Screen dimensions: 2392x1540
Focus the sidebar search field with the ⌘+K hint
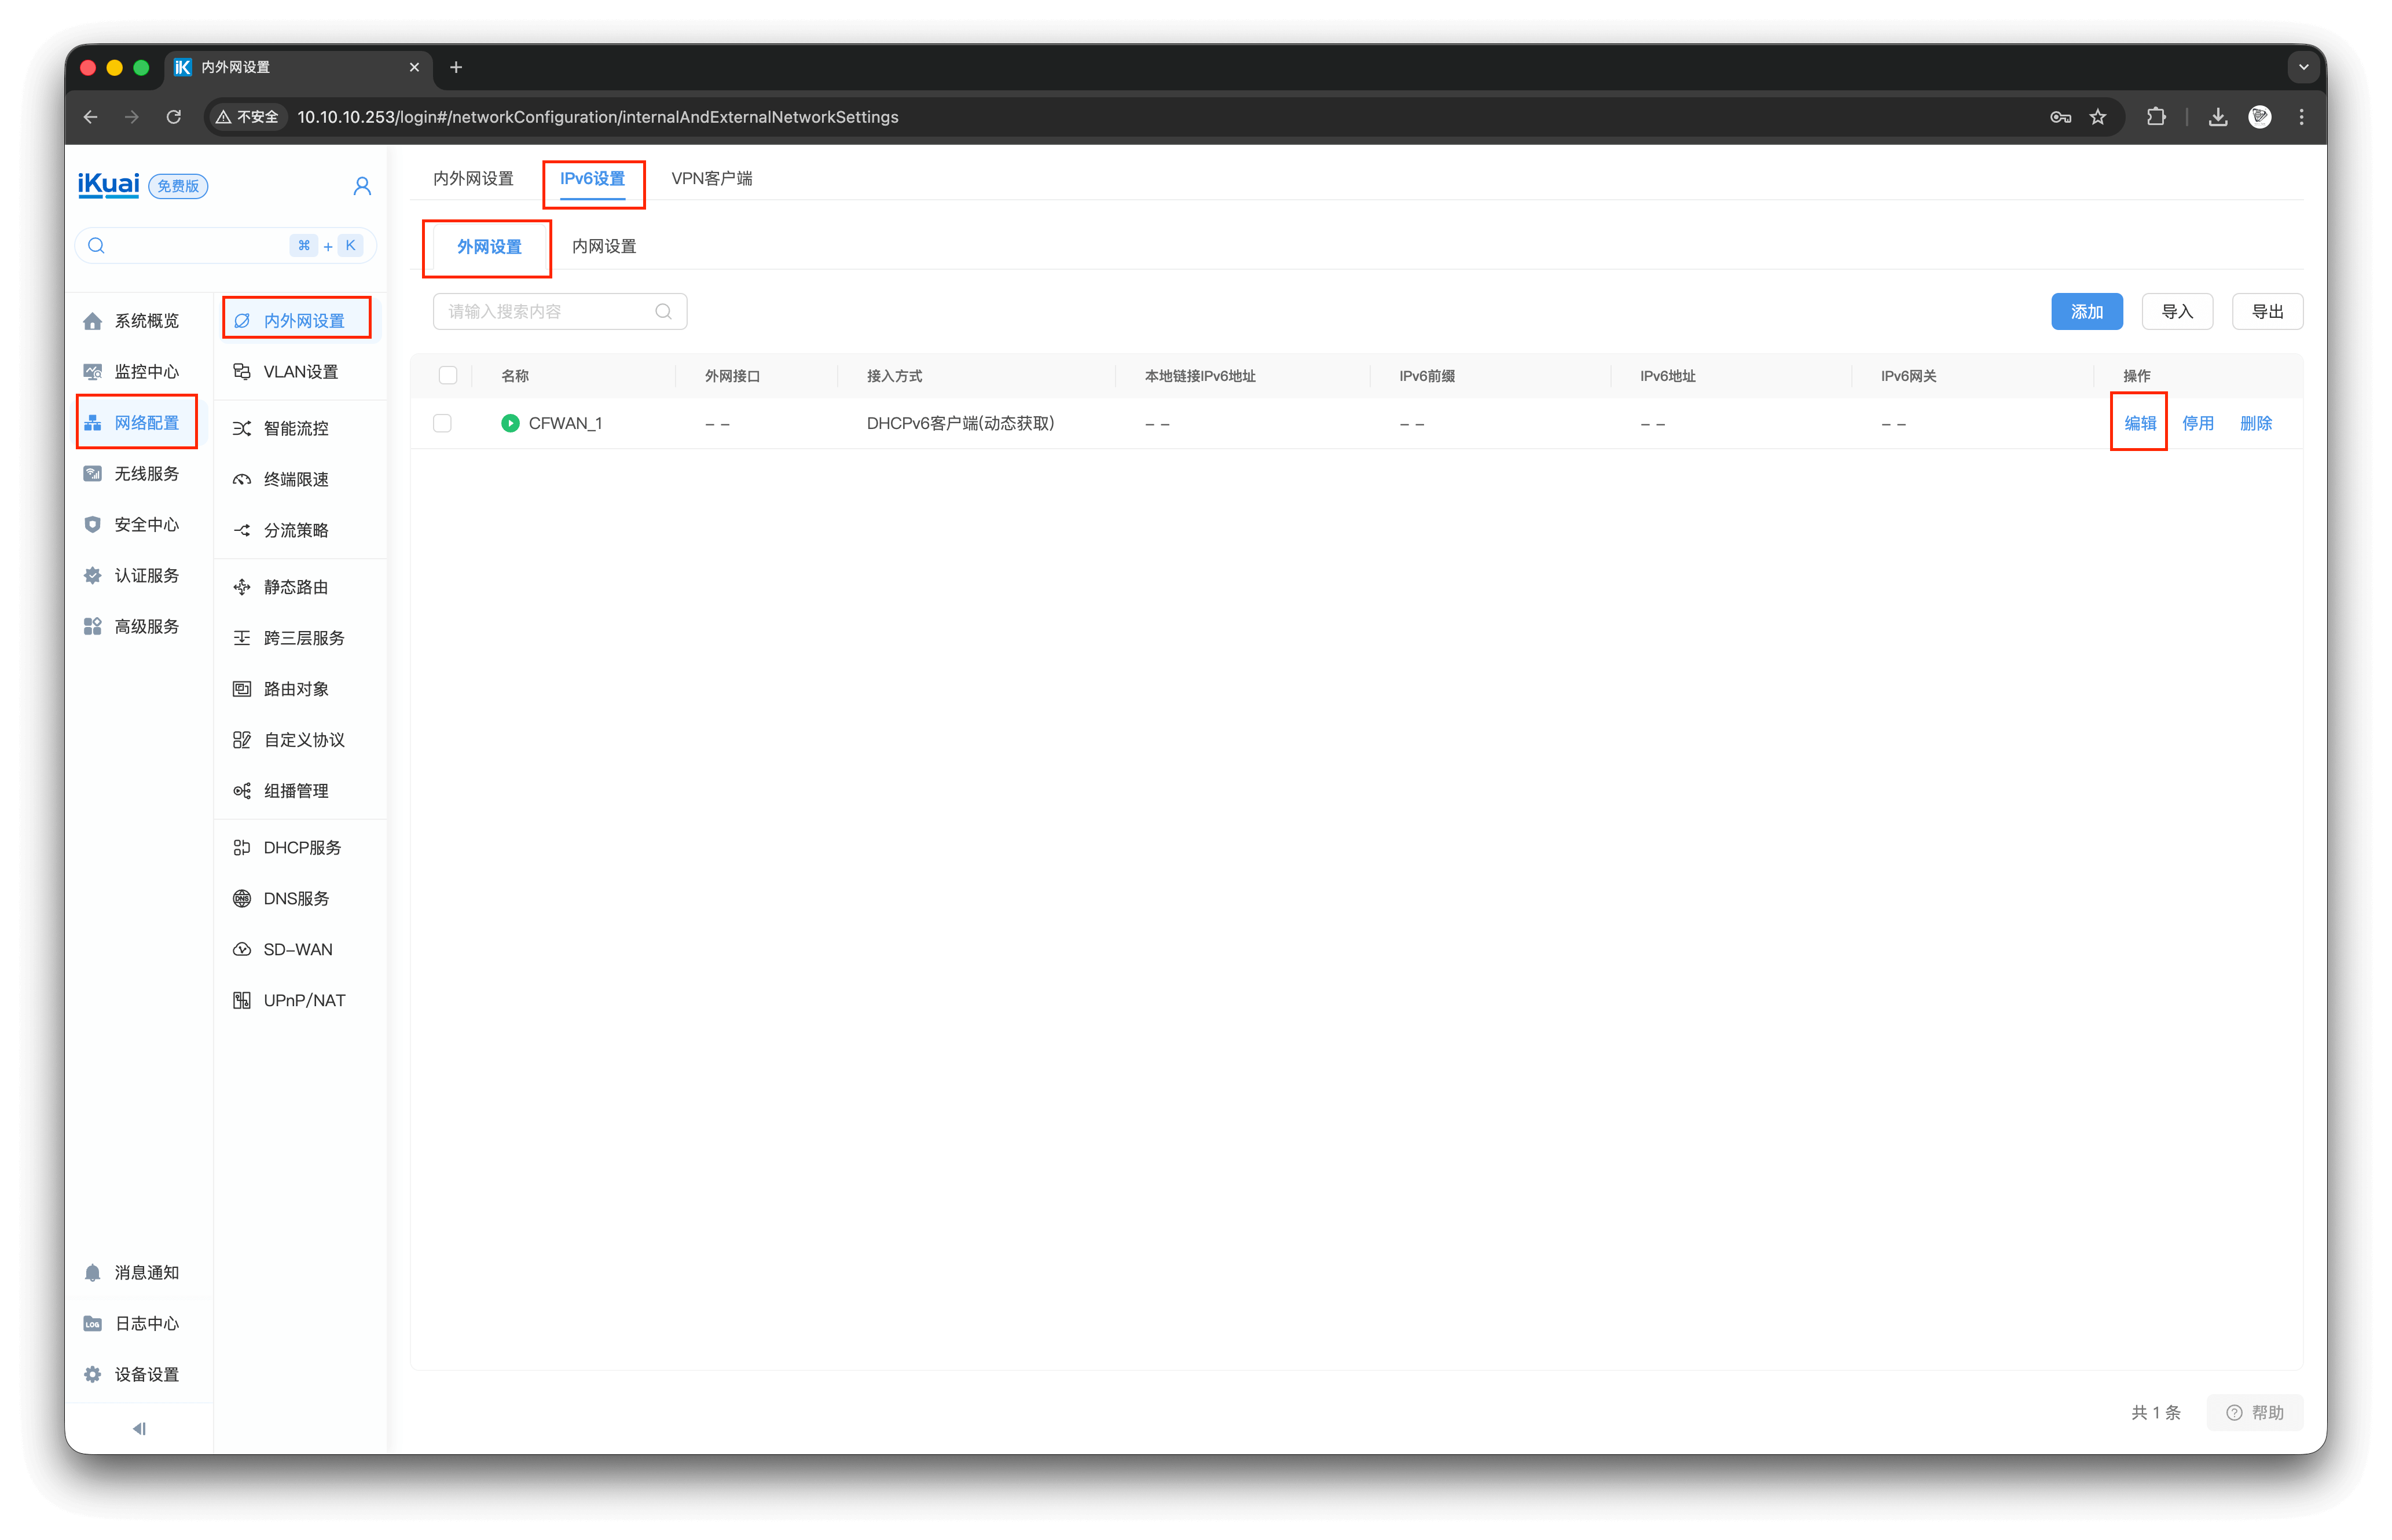[200, 246]
